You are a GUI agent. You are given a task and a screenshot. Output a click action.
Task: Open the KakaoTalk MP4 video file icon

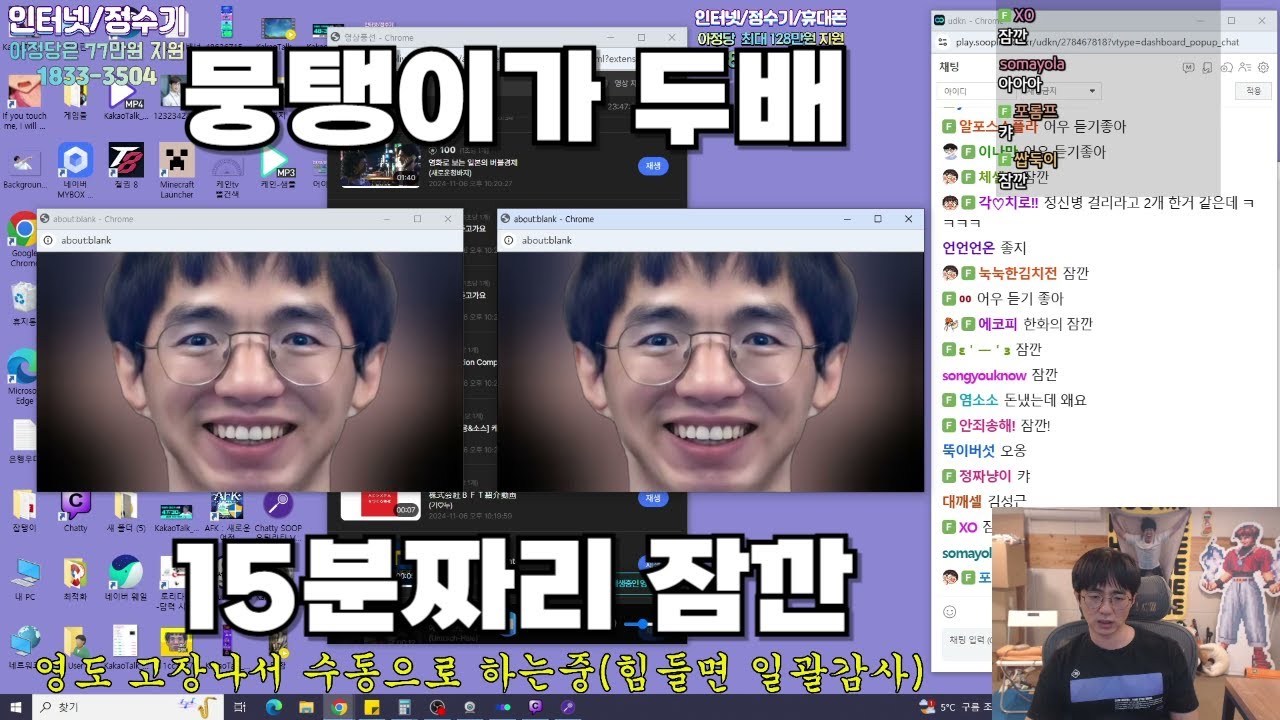click(x=126, y=100)
